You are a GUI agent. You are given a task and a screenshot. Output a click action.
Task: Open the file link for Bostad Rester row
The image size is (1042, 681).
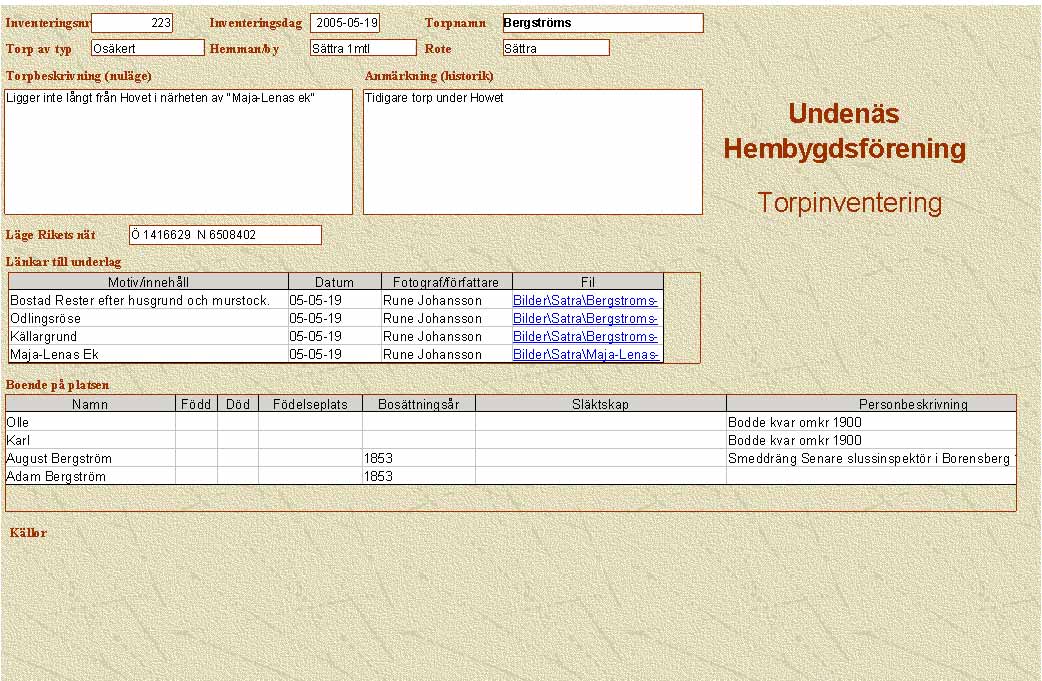click(x=586, y=300)
